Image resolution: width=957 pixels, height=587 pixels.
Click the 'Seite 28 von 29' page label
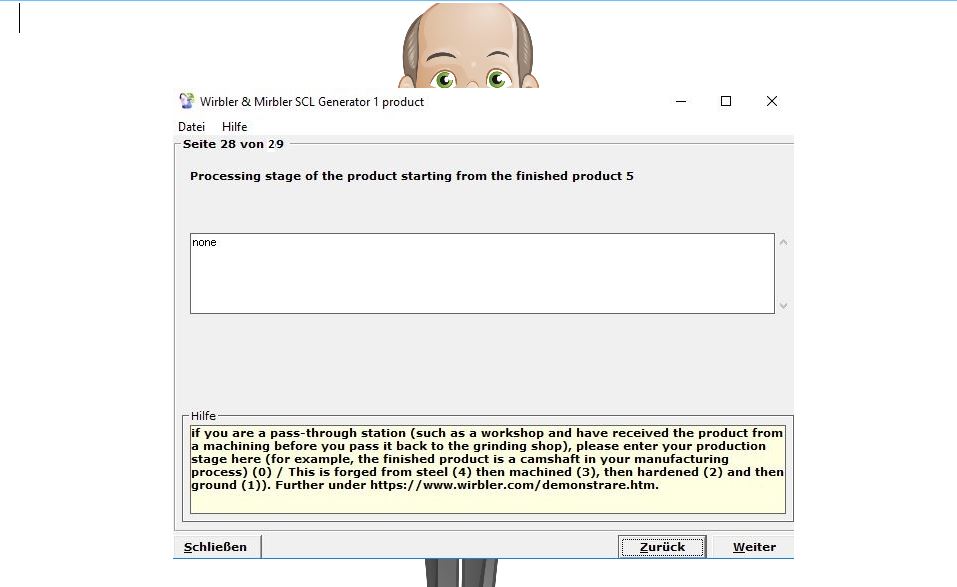(233, 144)
